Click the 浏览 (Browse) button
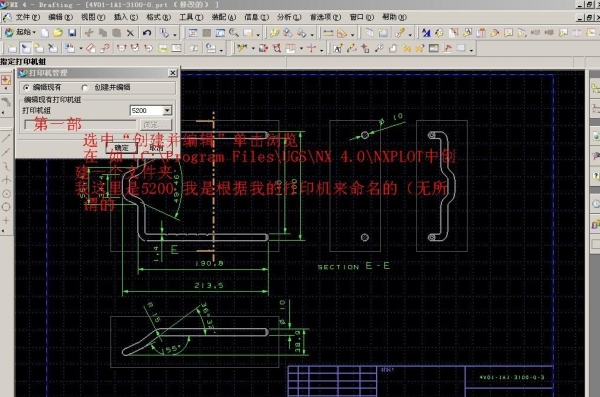Viewport: 600px width, 397px height. [x=156, y=125]
